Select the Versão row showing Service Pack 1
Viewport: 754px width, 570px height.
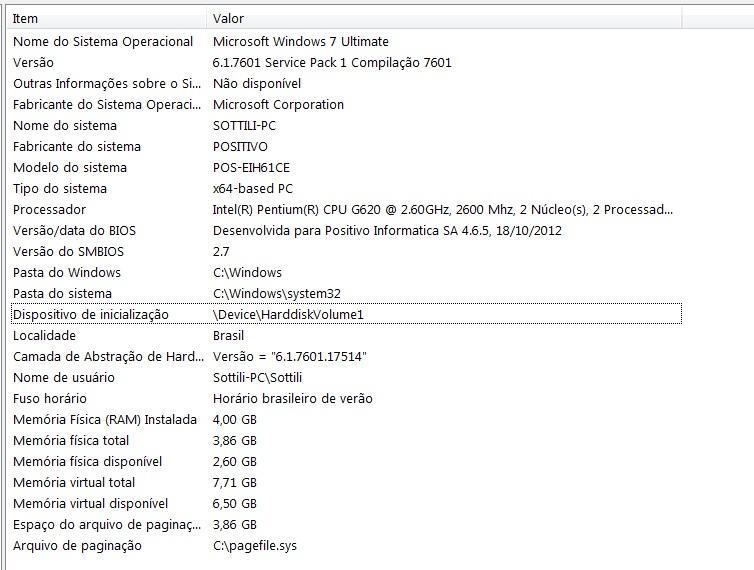pyautogui.click(x=346, y=63)
